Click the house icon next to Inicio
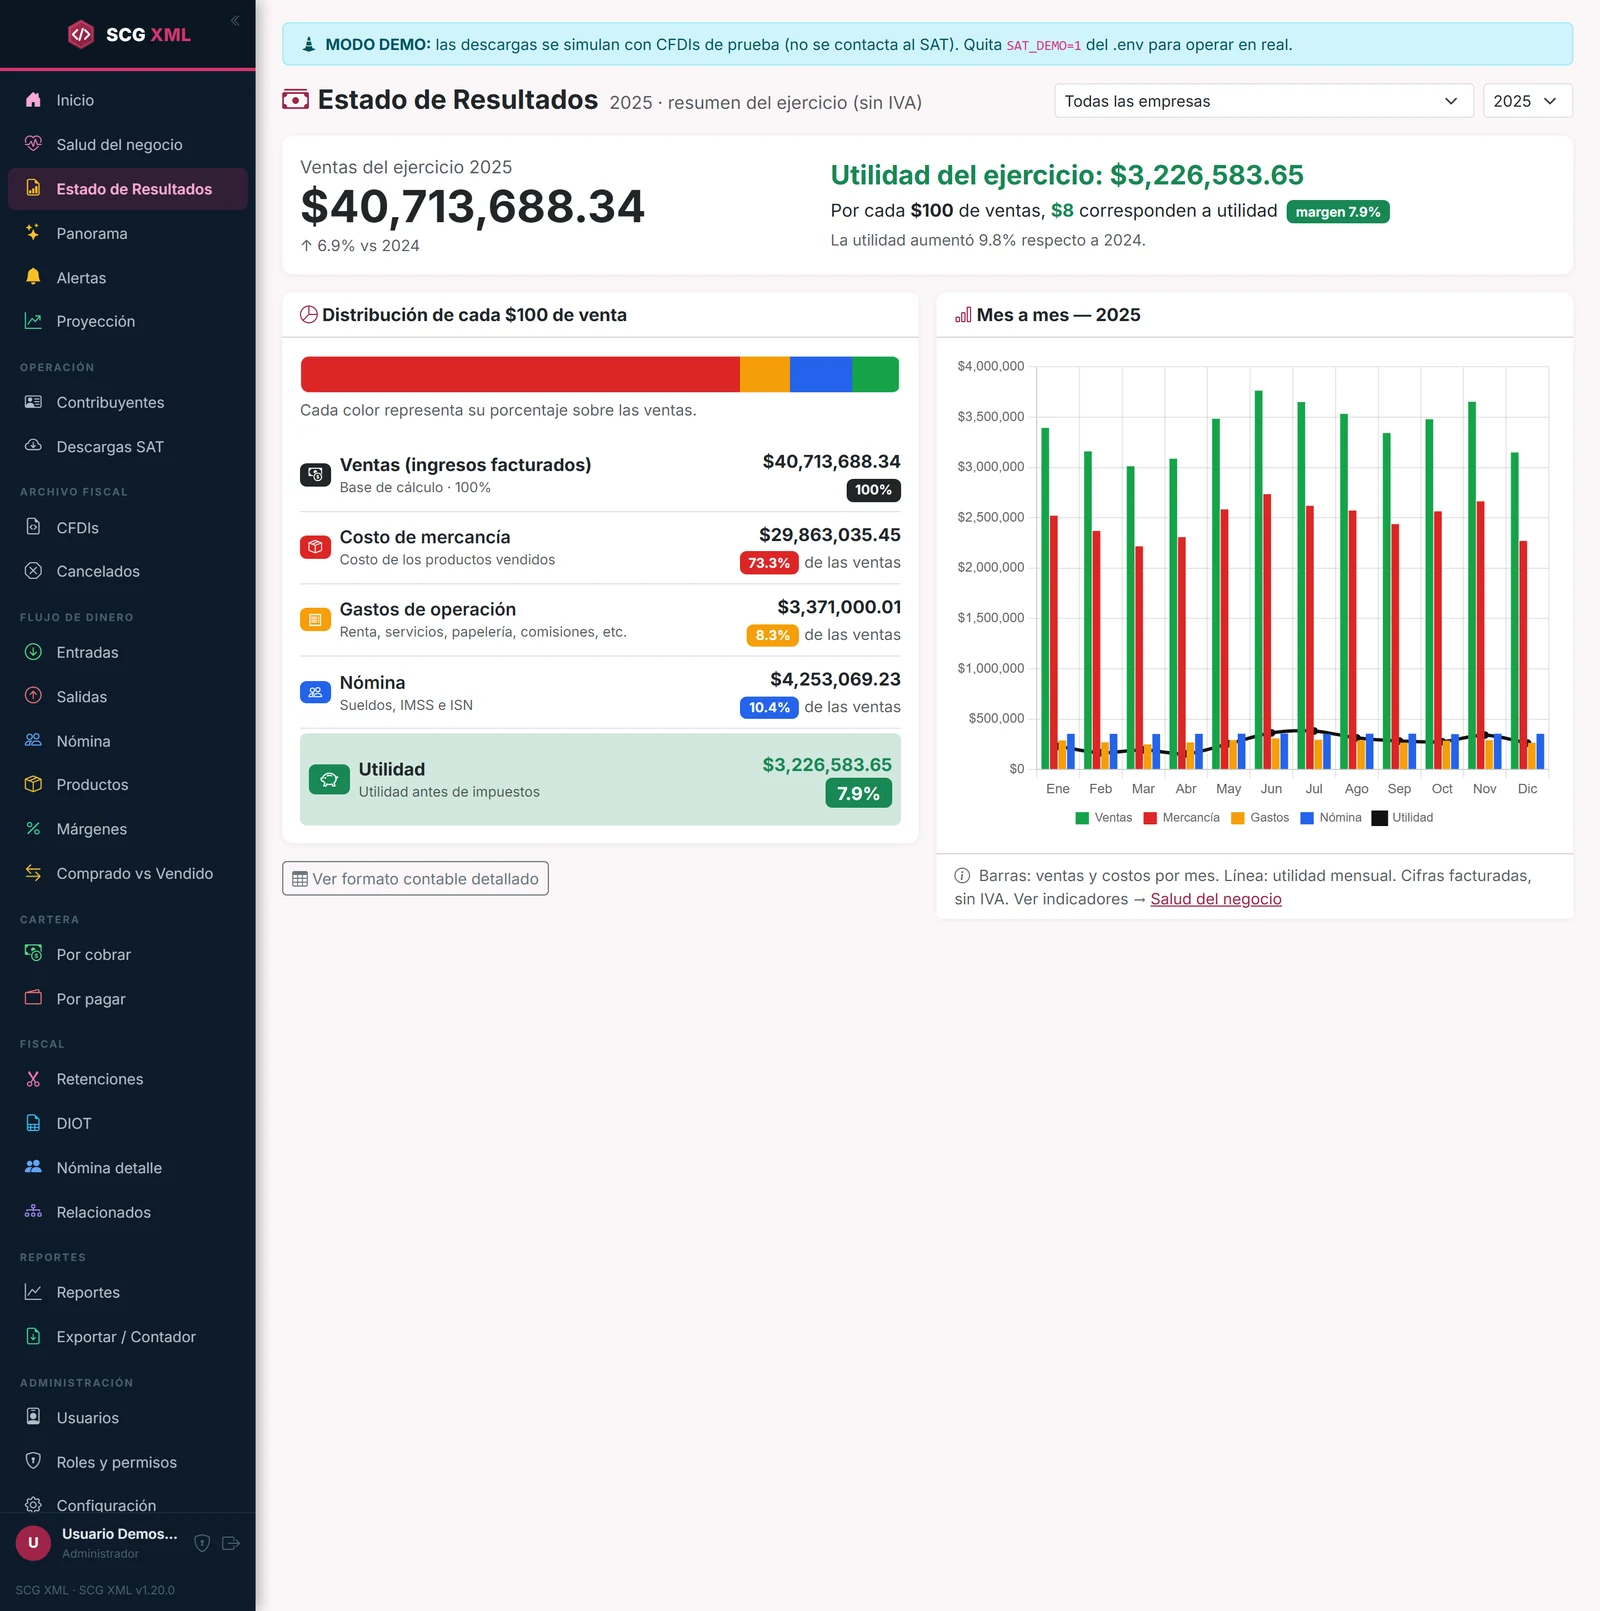Screen dimensions: 1600x1611 point(33,100)
